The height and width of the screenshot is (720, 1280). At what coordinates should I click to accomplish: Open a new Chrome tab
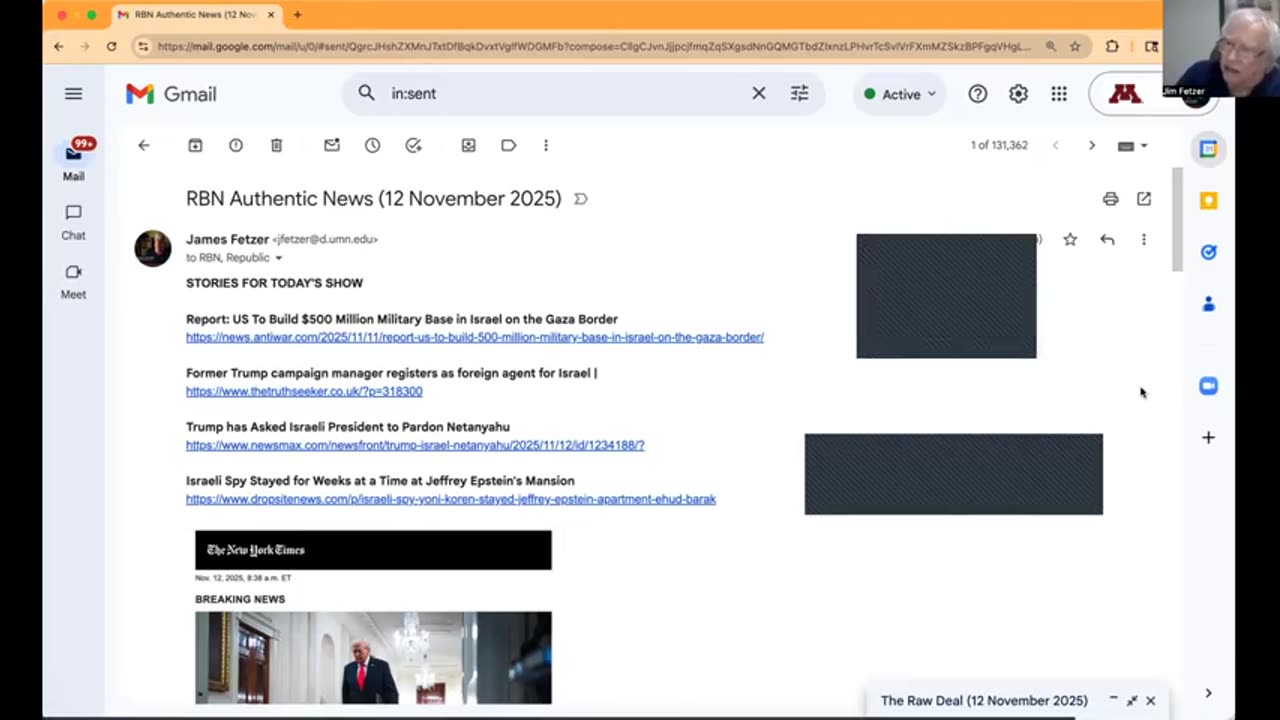(297, 15)
